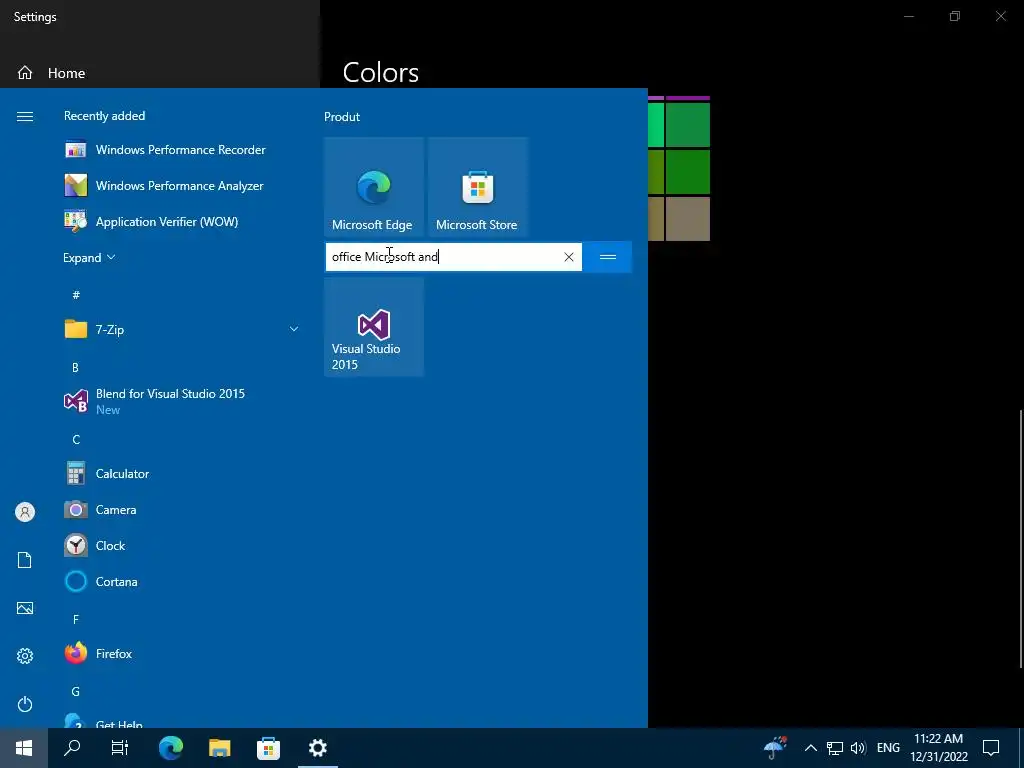Click the network tray icon
Image resolution: width=1024 pixels, height=768 pixels.
click(x=835, y=748)
